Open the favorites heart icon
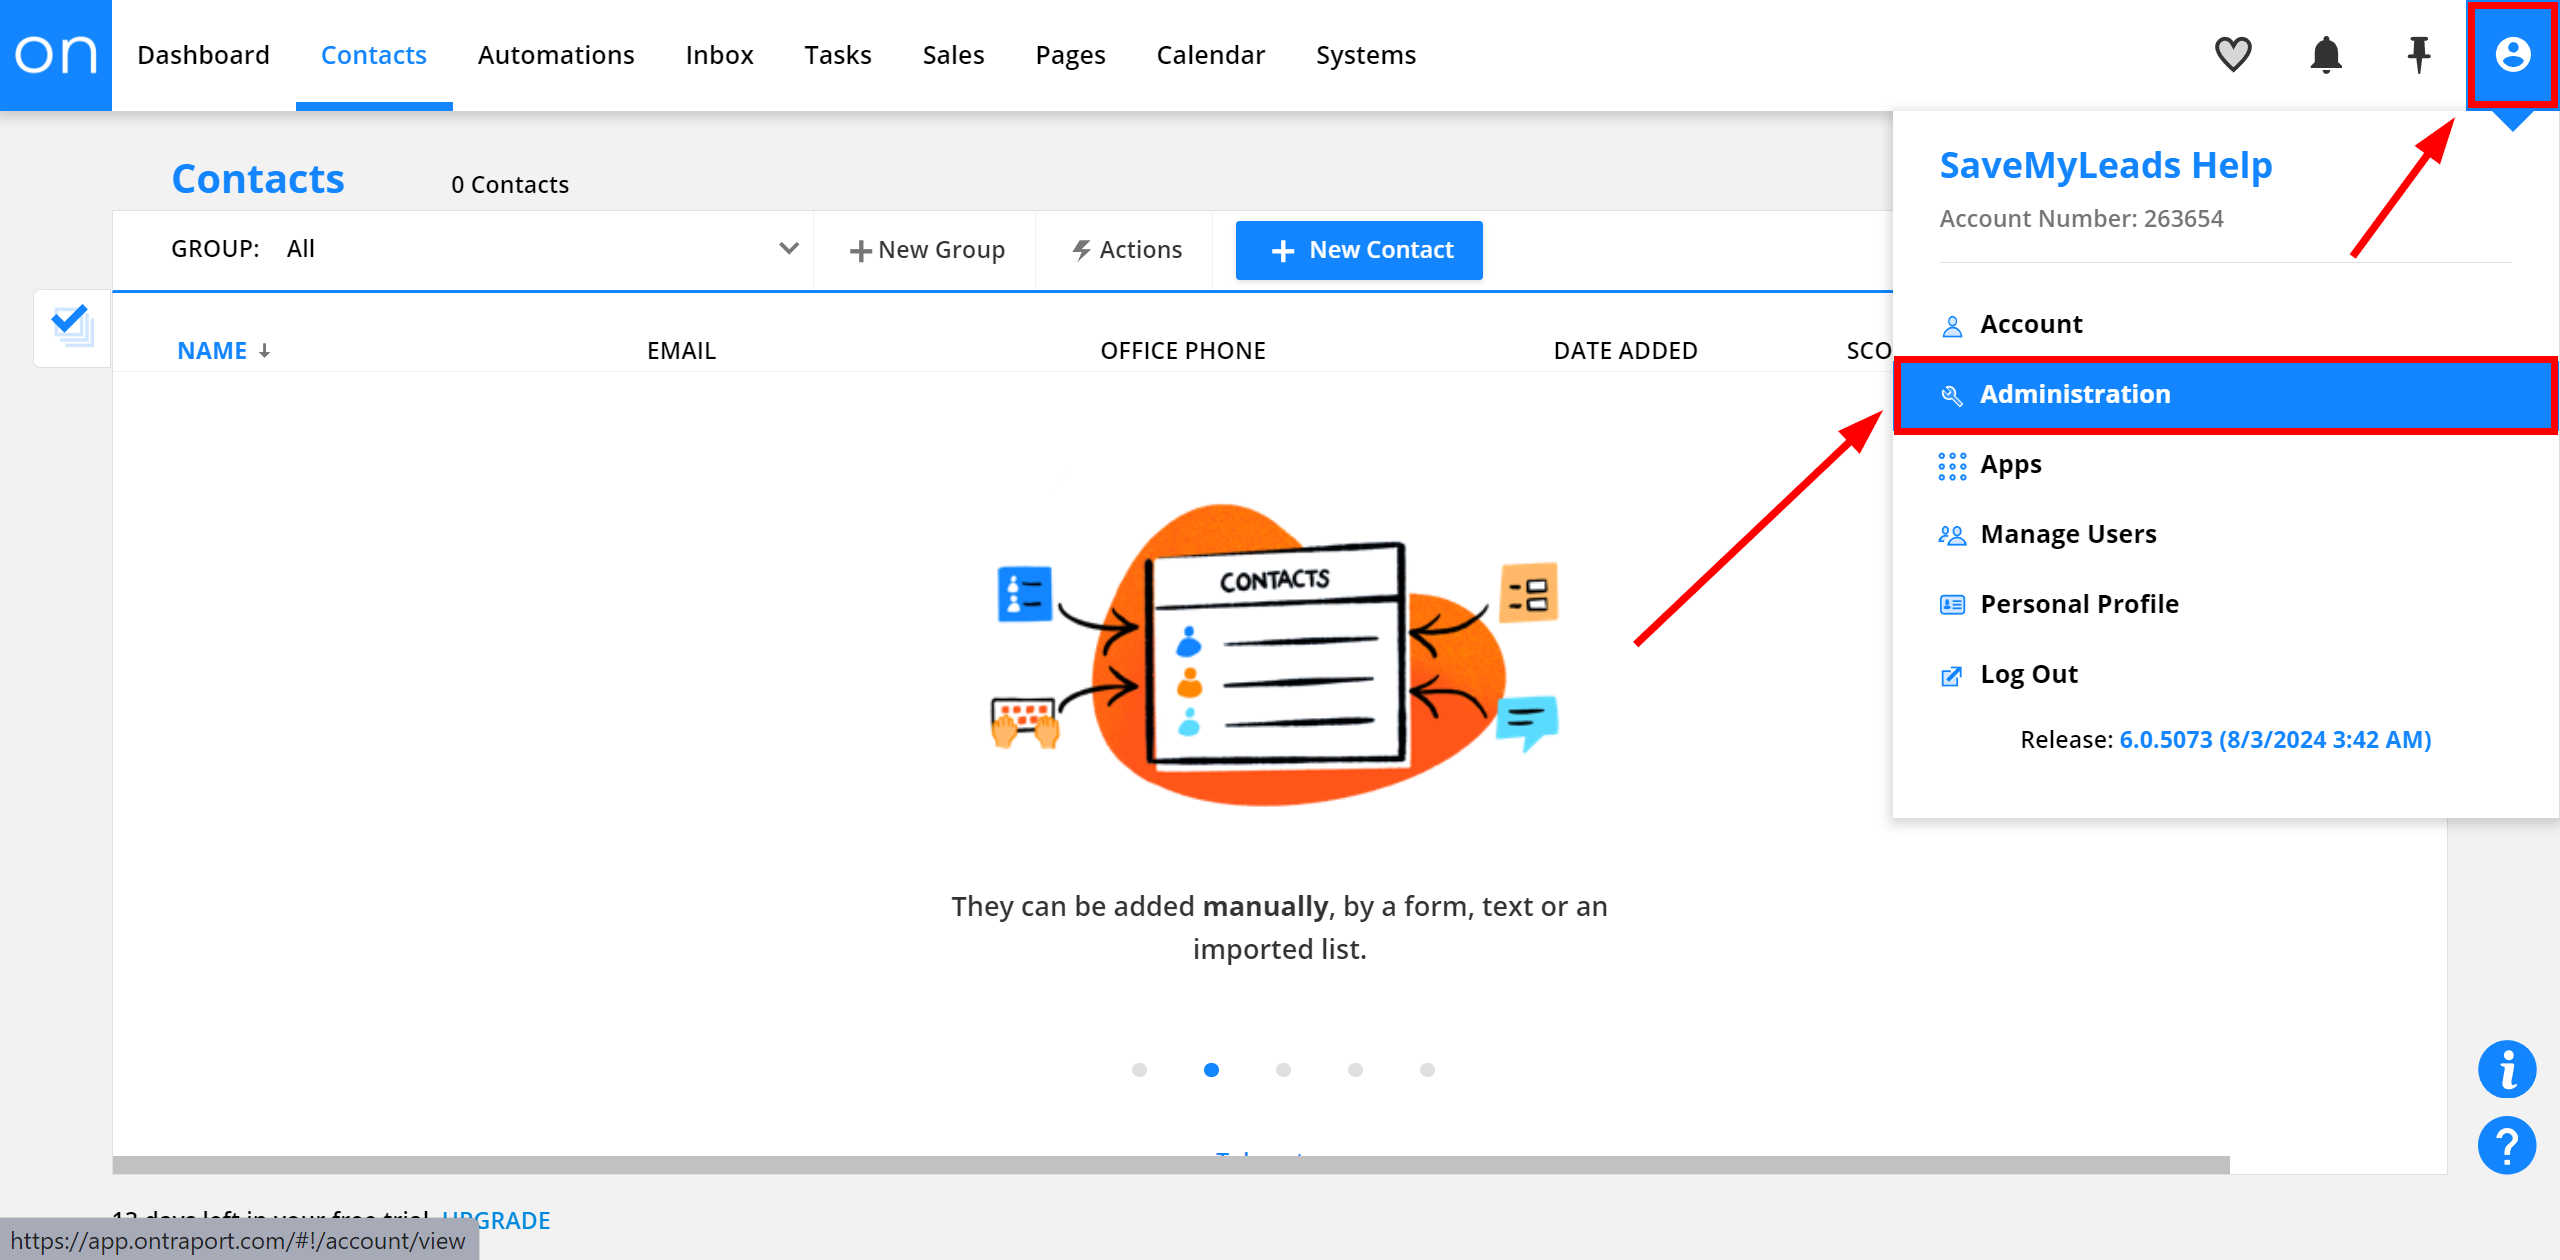Screen dimensions: 2560x1260 click(x=2233, y=54)
